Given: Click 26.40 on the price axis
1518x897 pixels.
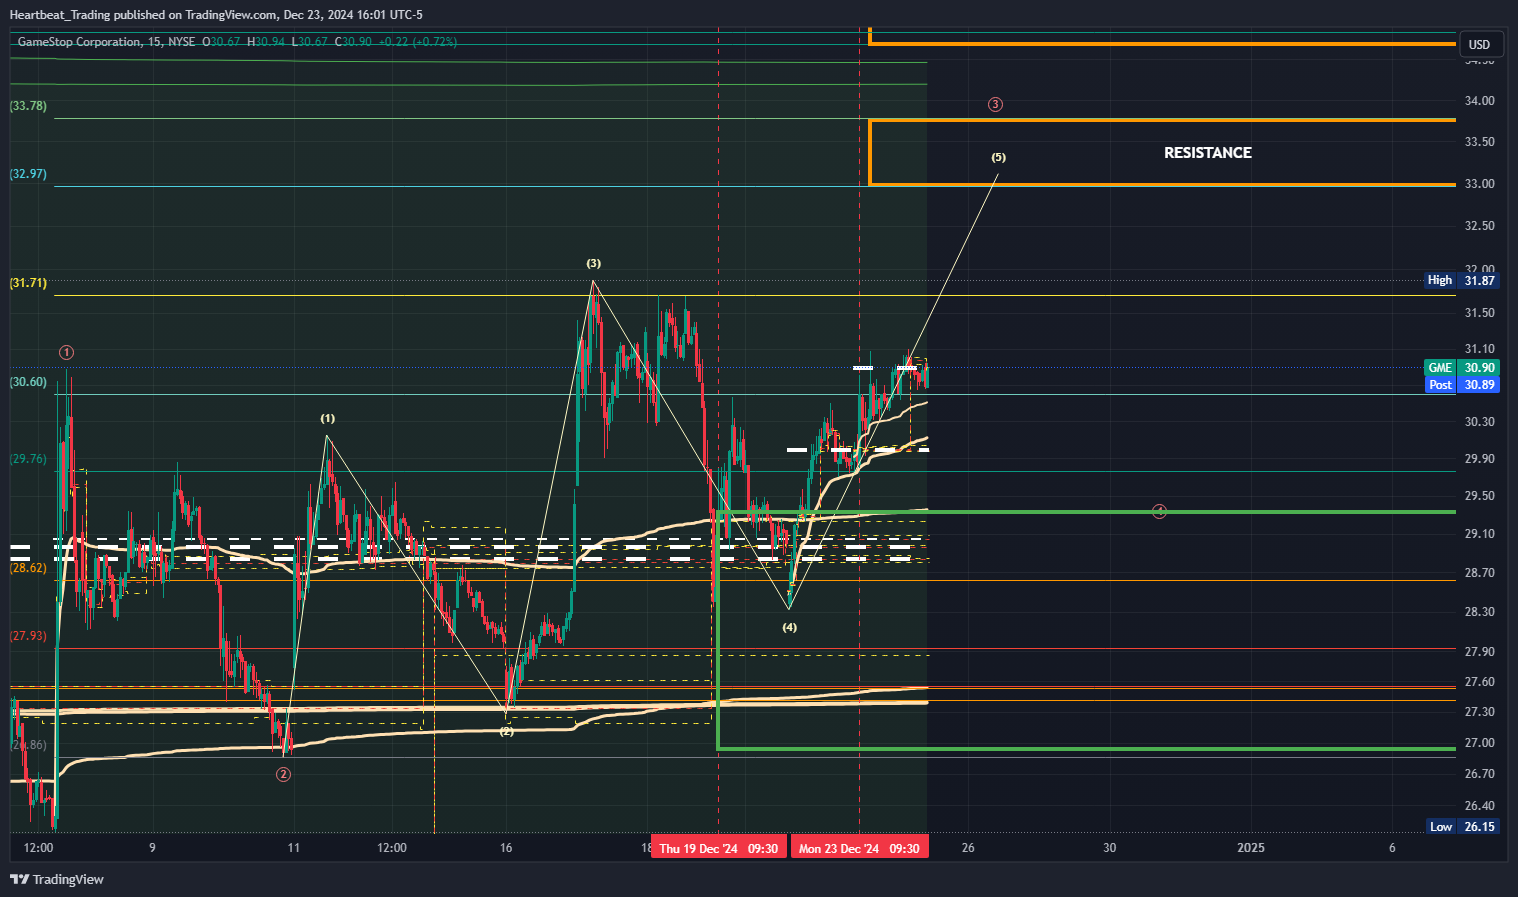Looking at the screenshot, I should pyautogui.click(x=1479, y=806).
